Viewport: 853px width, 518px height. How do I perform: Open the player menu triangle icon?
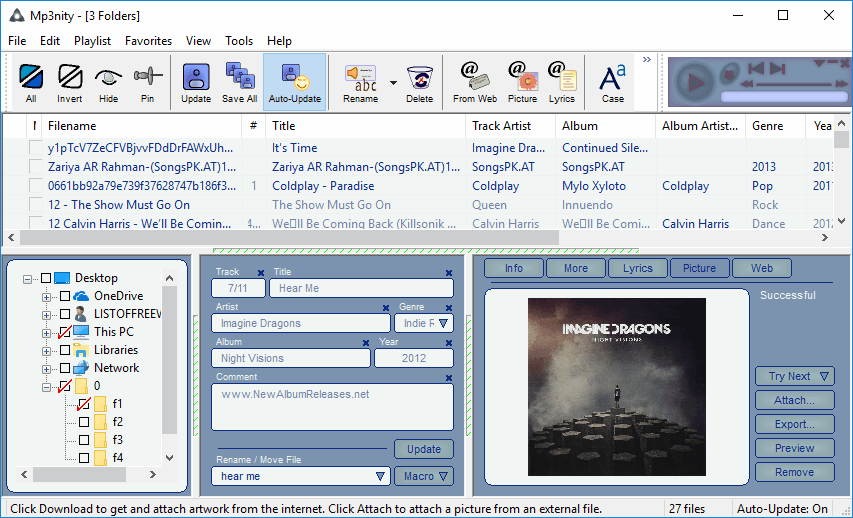click(x=819, y=63)
